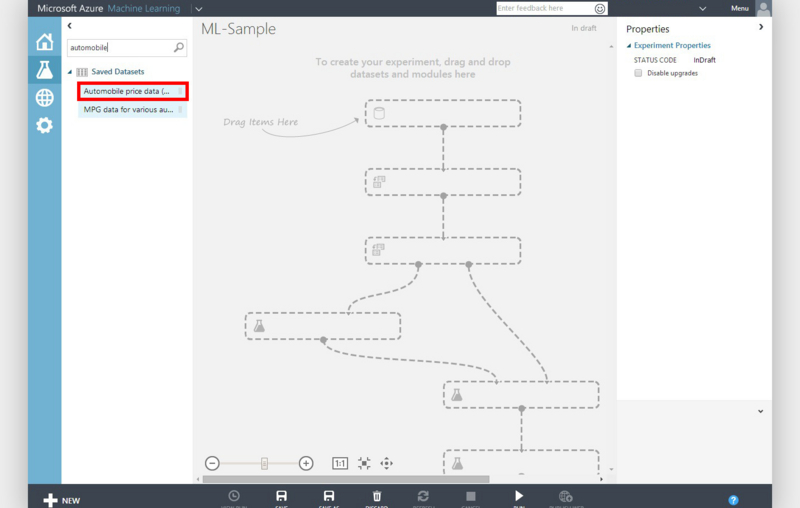Open the Experiments flask icon in sidebar
This screenshot has height=508, width=800.
point(44,69)
